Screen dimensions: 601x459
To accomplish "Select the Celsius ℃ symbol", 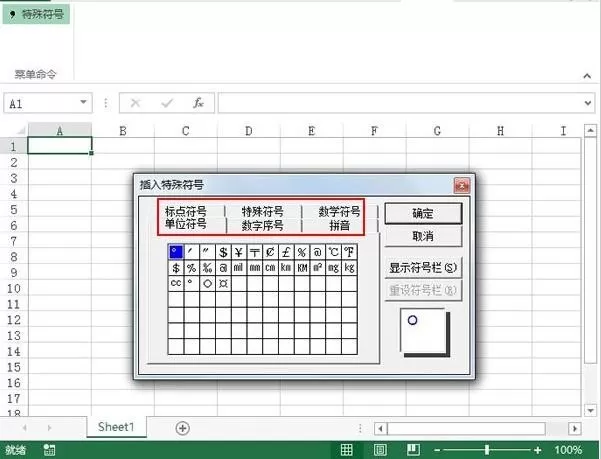I will [x=333, y=252].
